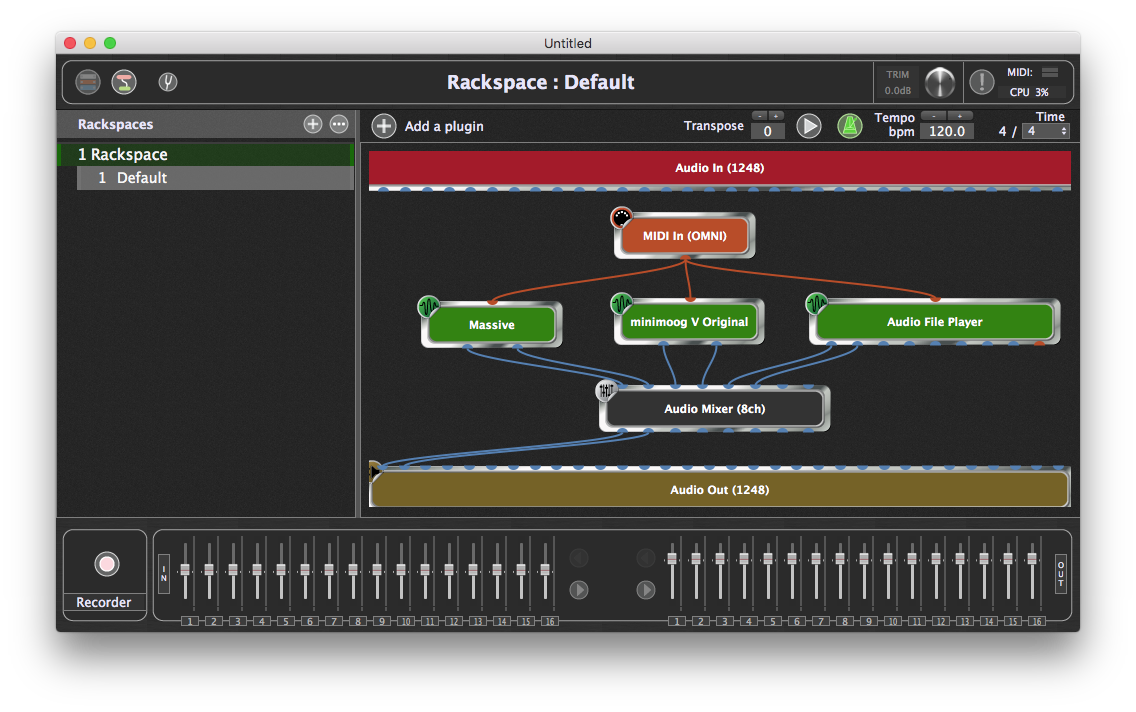This screenshot has width=1136, height=712.
Task: Click the CPU 3% readout
Action: coord(1030,92)
